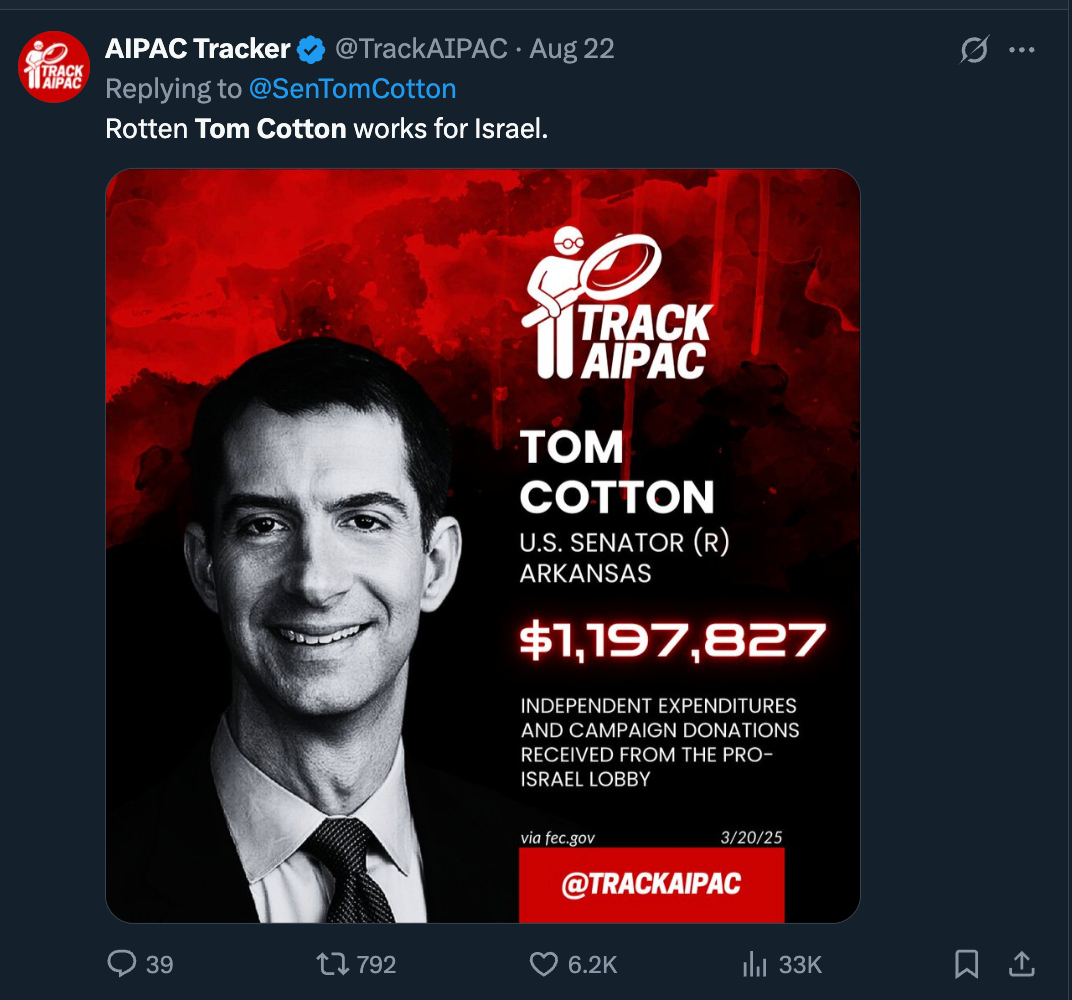Click the AIPAC Tracker display name
The image size is (1072, 1000).
198,48
